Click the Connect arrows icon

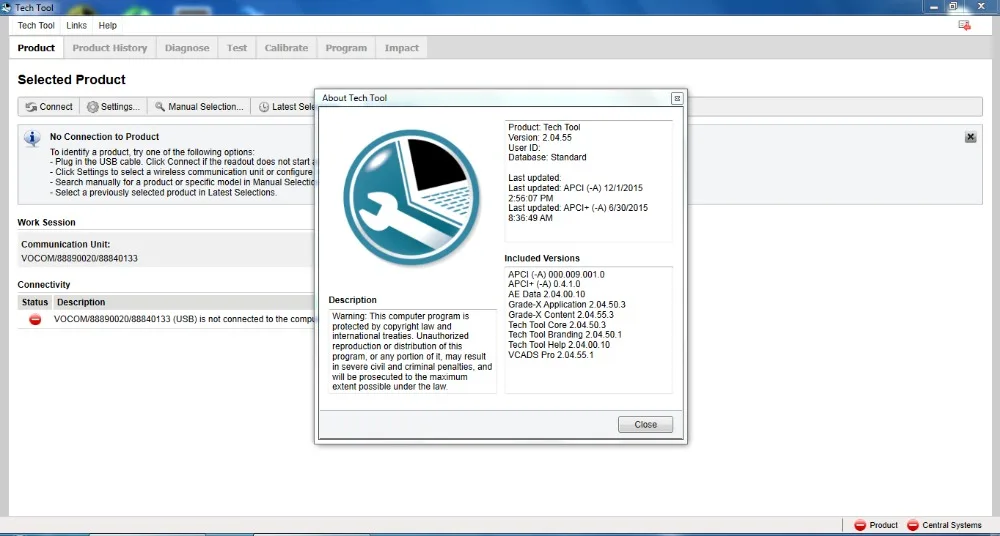31,107
